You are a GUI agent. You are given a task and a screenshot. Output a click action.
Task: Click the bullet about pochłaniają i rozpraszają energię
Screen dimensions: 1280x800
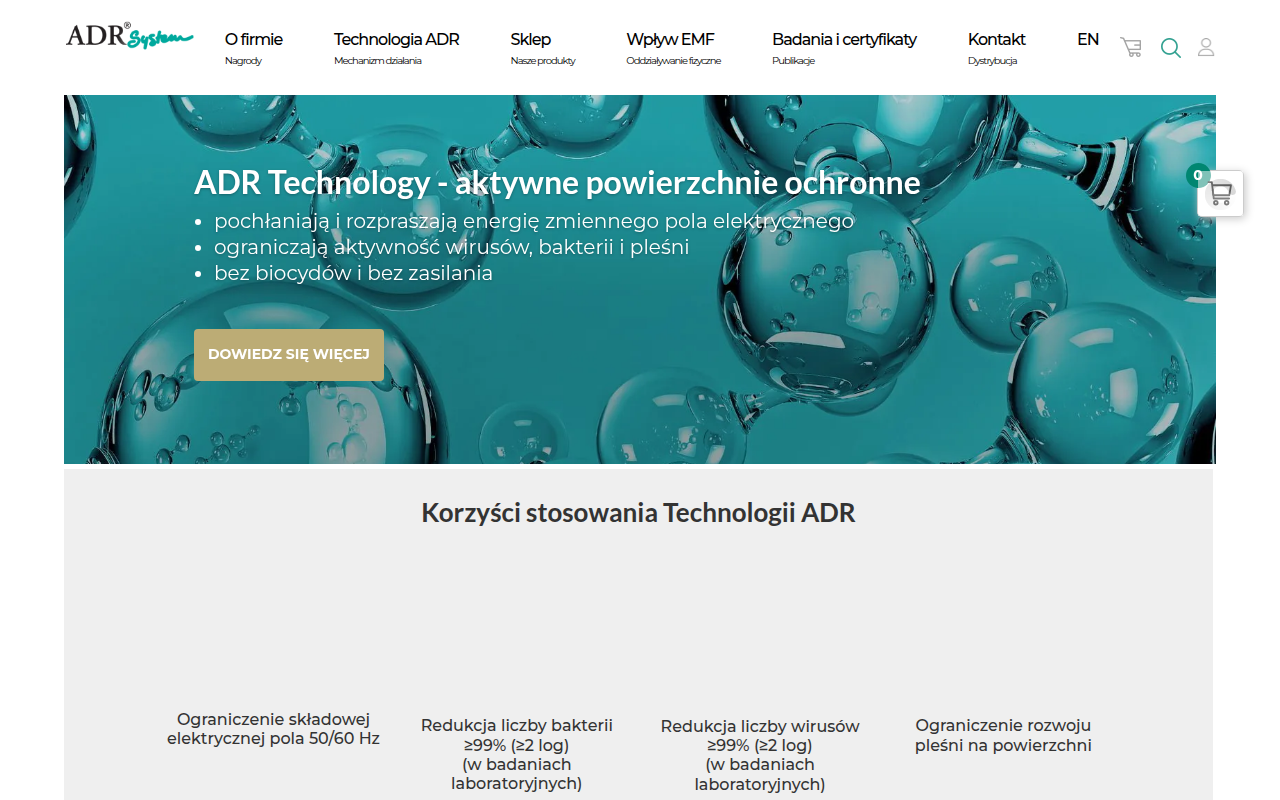tap(534, 221)
